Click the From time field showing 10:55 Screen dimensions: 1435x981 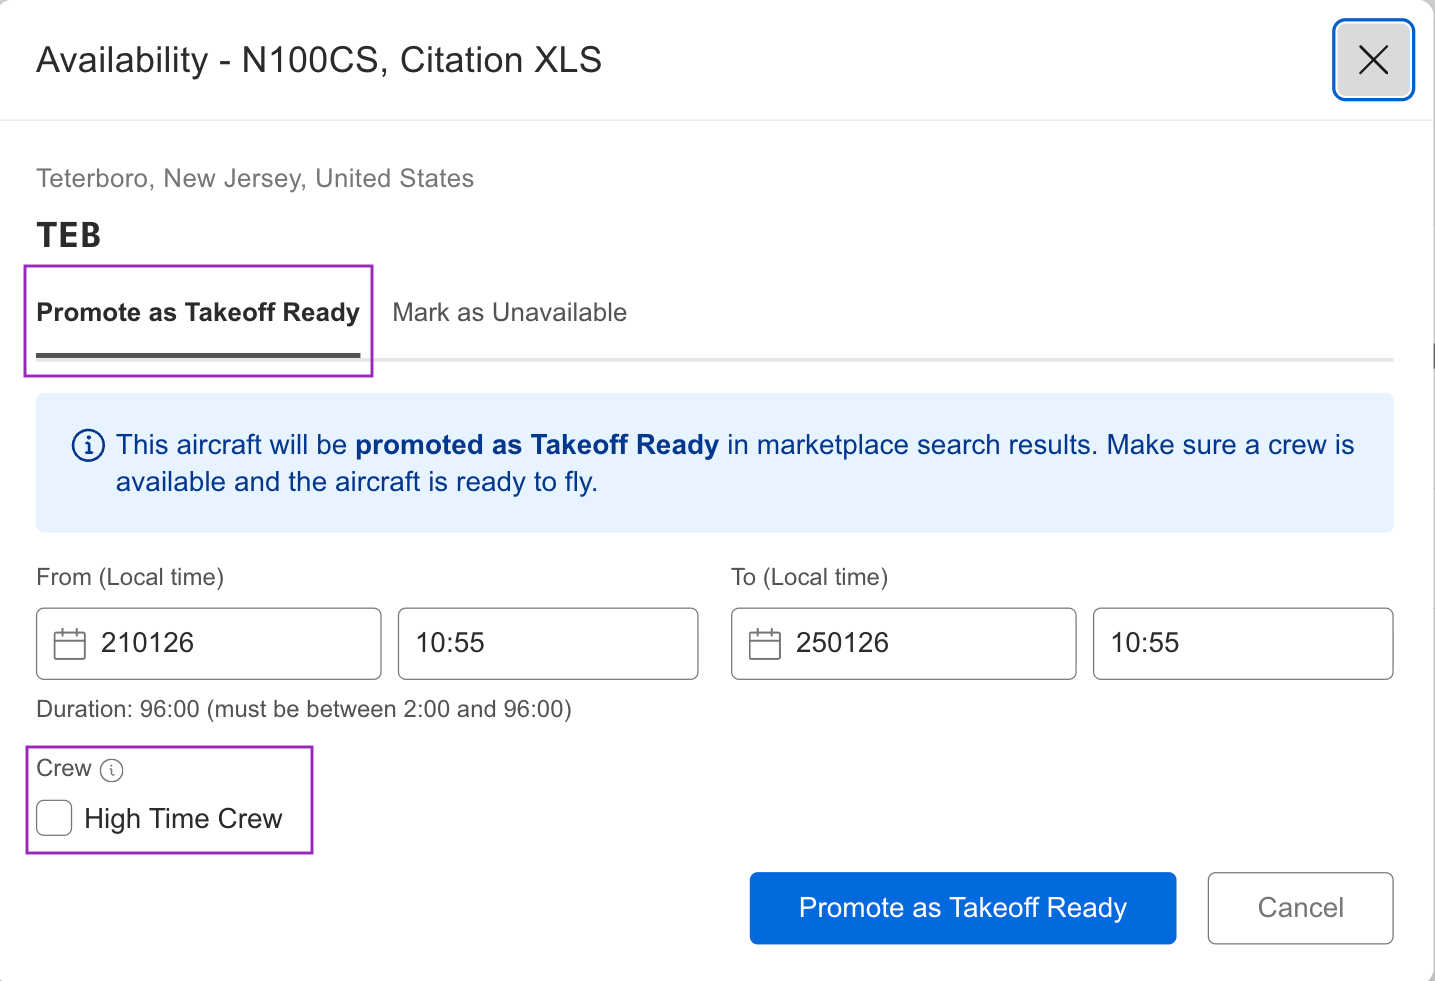[x=547, y=644]
